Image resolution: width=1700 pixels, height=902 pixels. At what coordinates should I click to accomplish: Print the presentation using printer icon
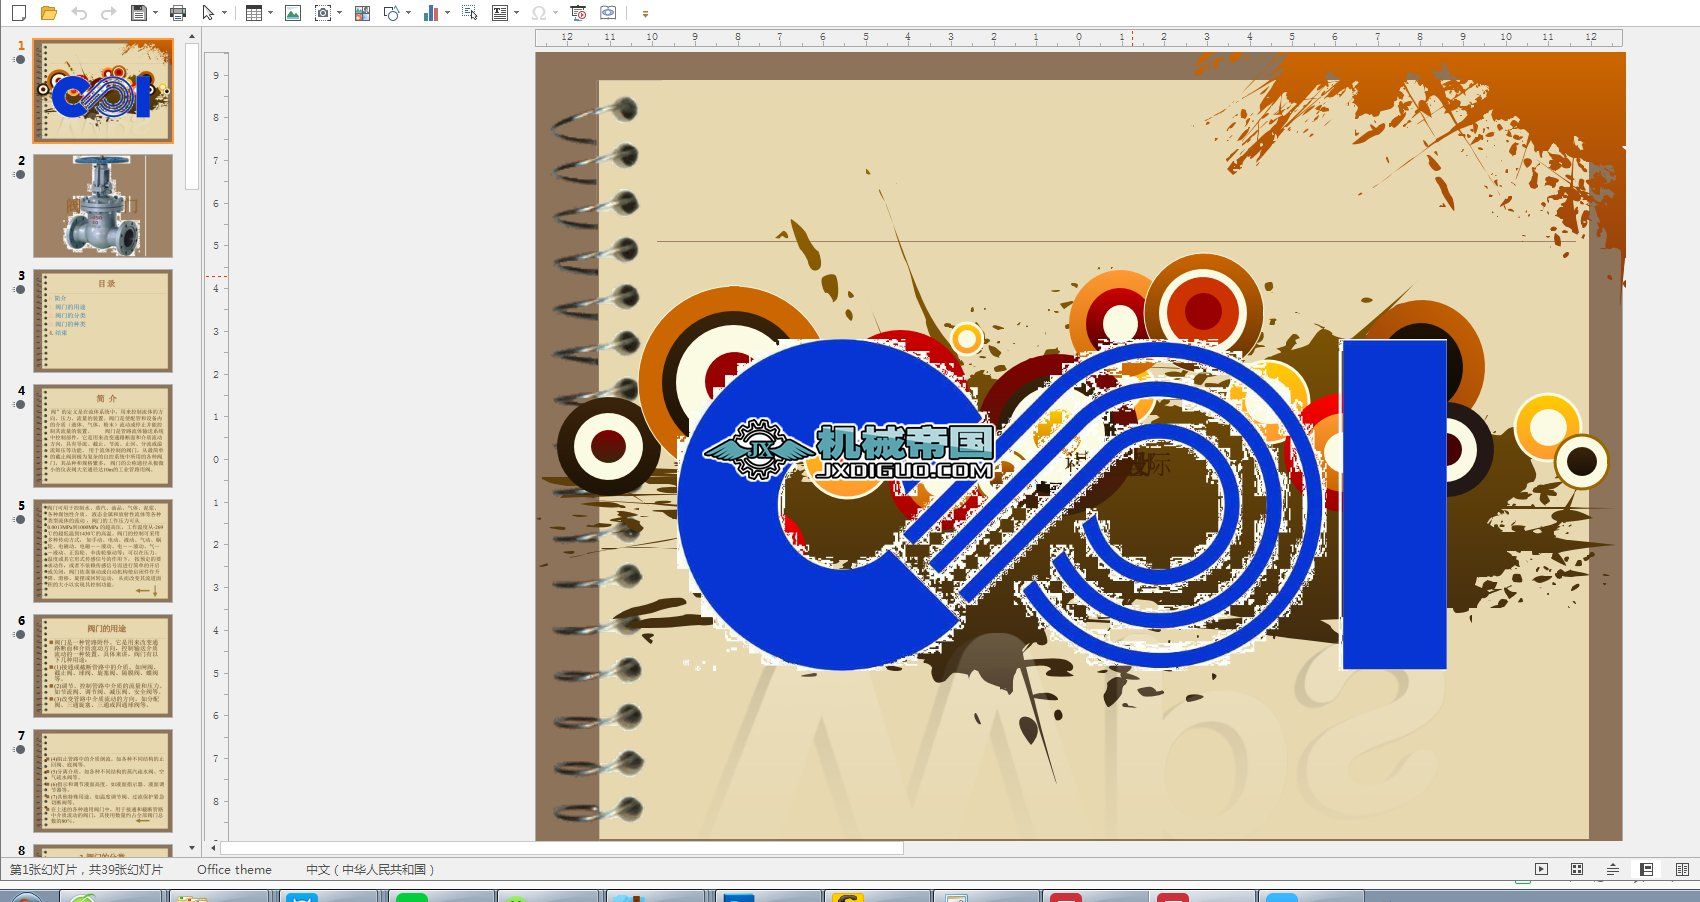(x=178, y=13)
